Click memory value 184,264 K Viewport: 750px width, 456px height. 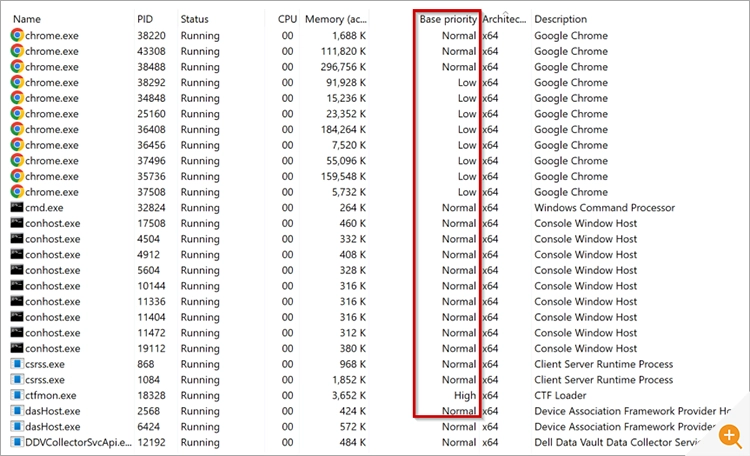343,130
